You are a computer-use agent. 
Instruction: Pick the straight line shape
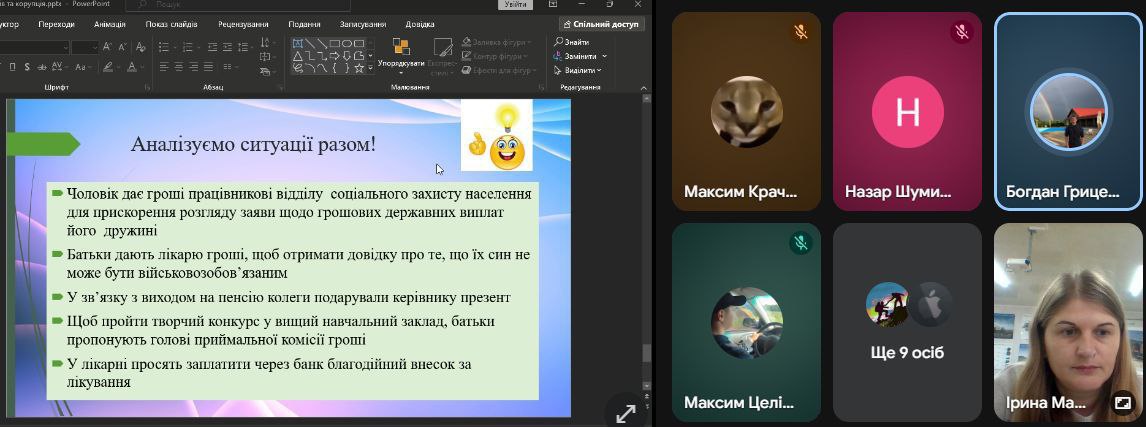(x=310, y=43)
